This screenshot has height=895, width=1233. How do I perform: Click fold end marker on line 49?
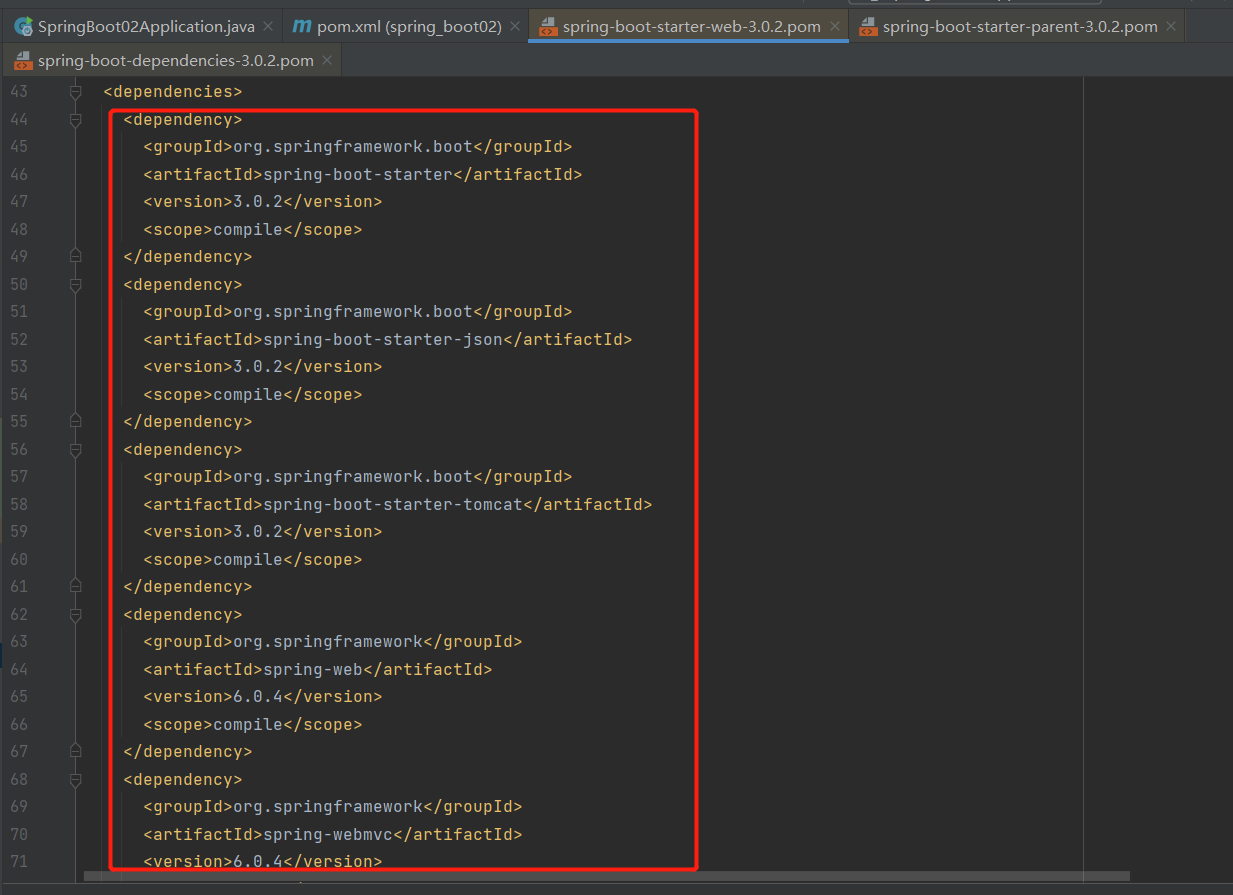pos(75,257)
